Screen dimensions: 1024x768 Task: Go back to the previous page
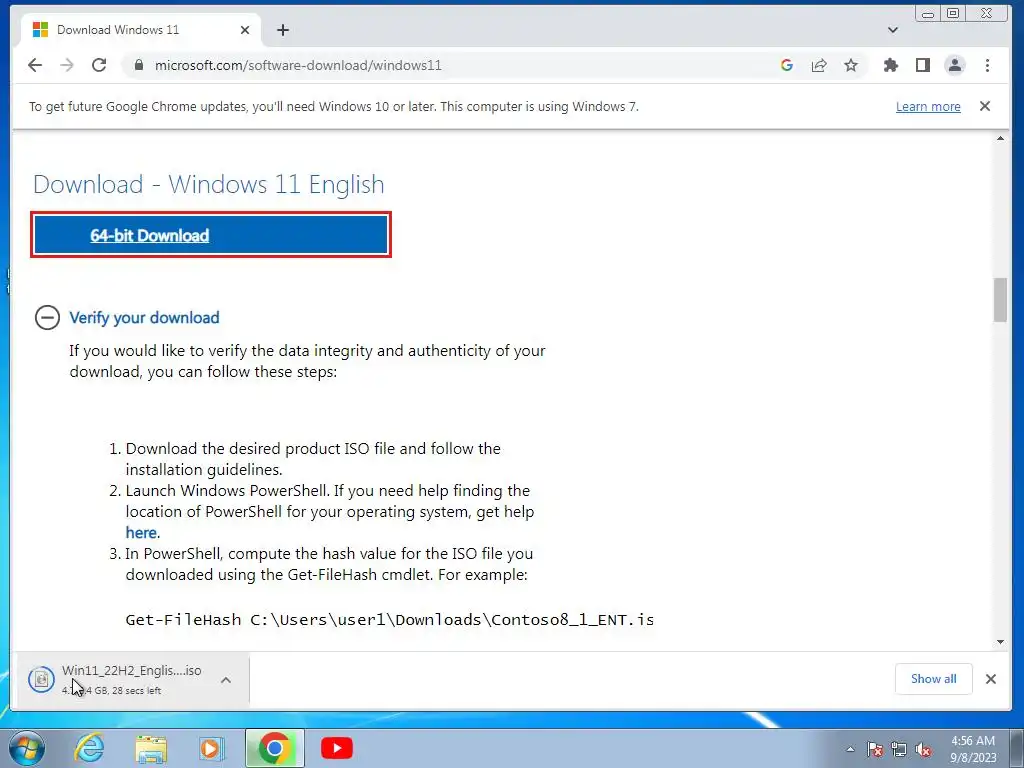click(35, 65)
